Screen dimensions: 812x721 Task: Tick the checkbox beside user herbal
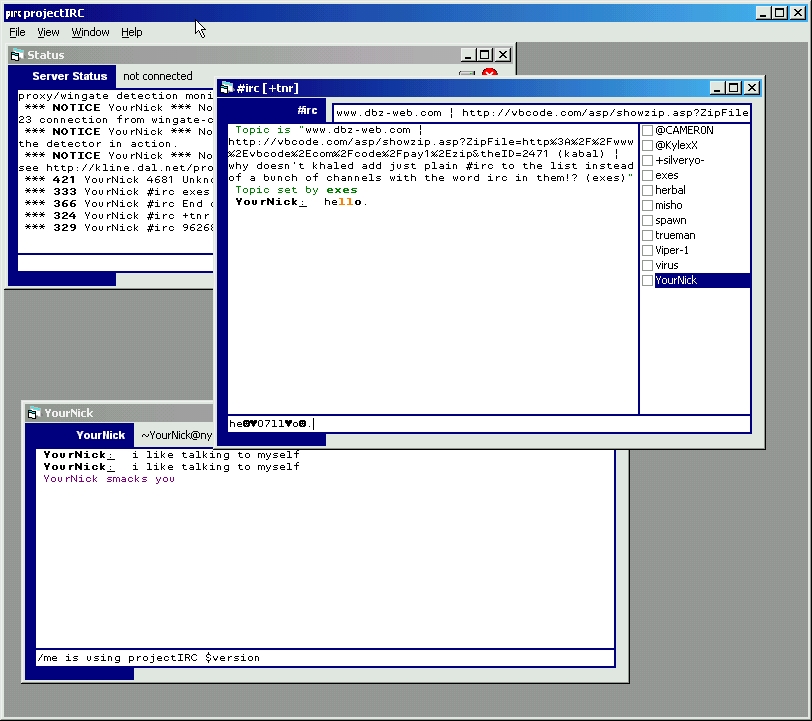click(x=648, y=190)
